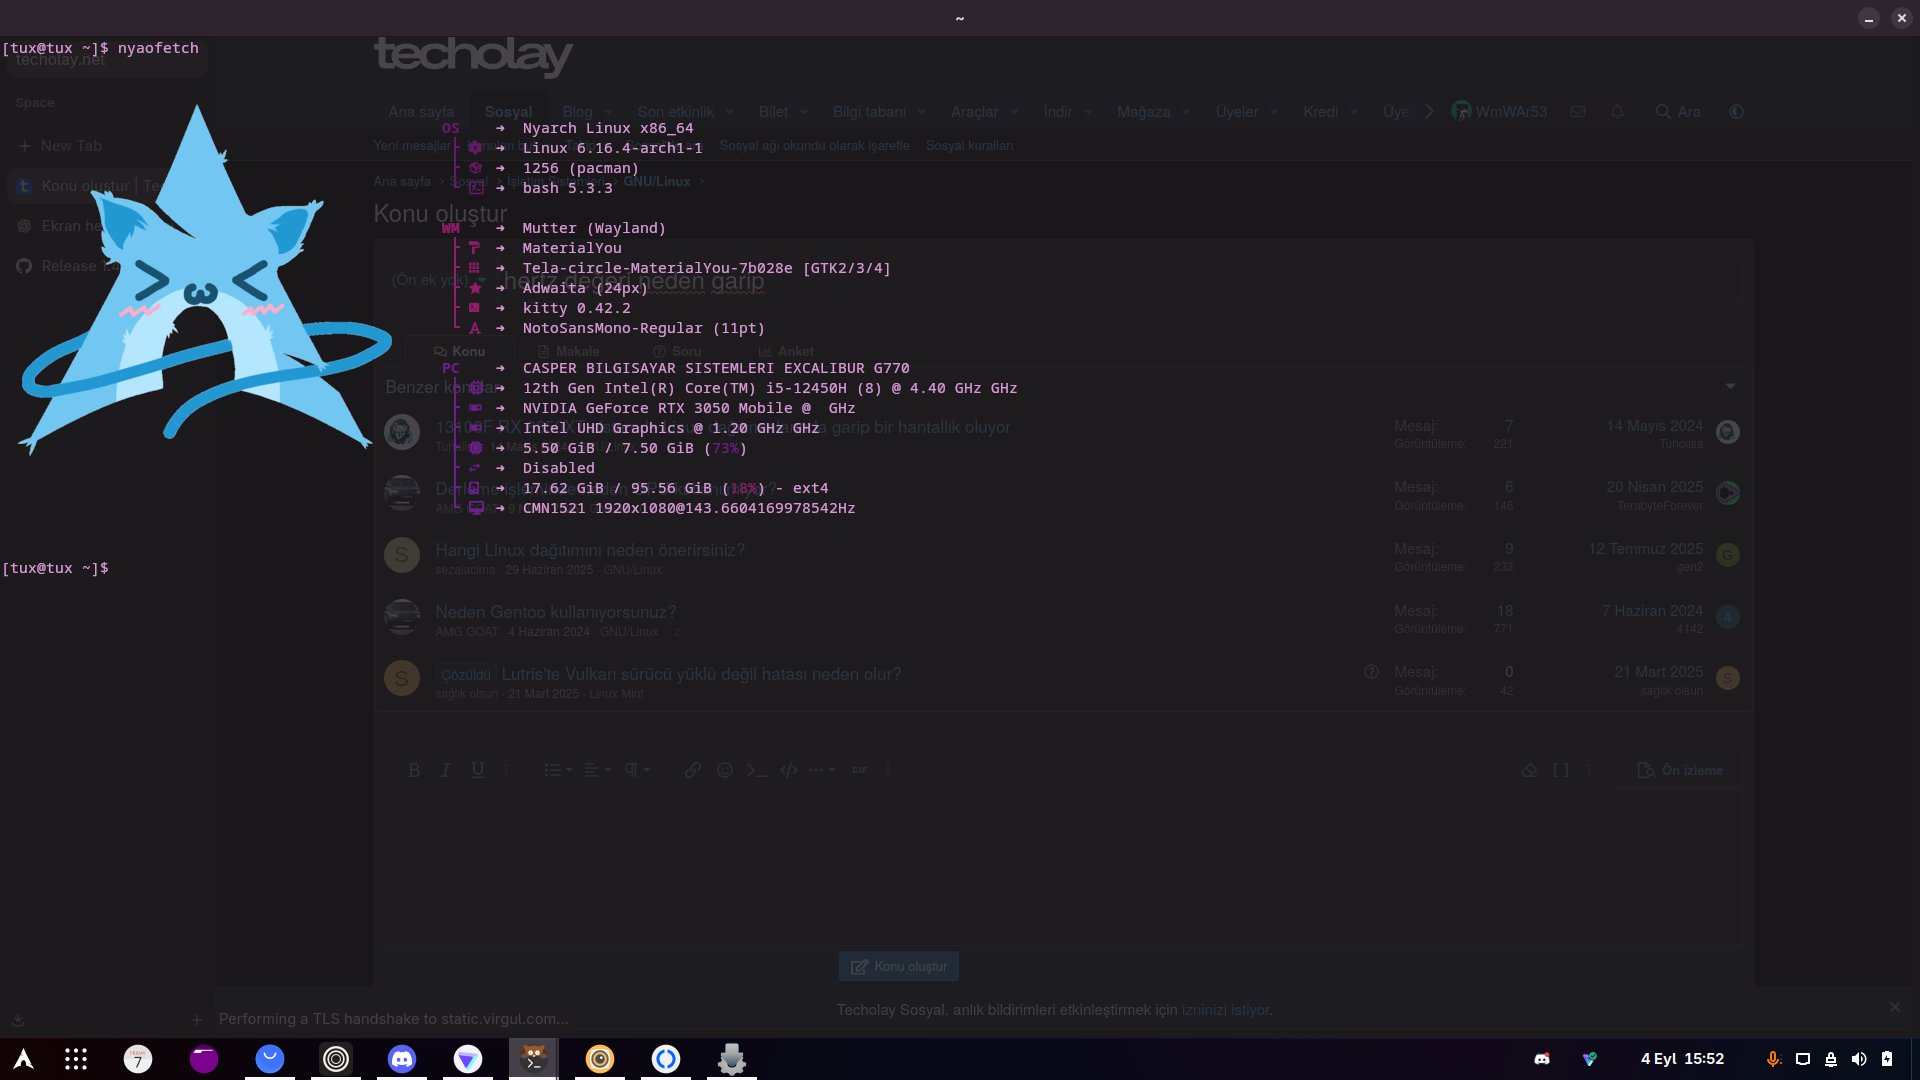1920x1080 pixels.
Task: Open the alignment dropdown in the editor toolbar
Action: [597, 770]
